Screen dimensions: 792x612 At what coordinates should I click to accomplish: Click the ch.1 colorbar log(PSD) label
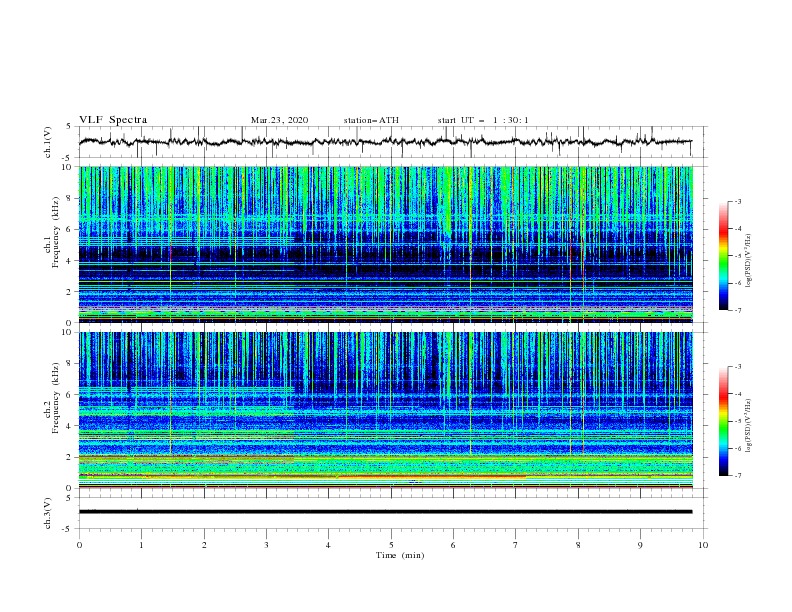(748, 260)
